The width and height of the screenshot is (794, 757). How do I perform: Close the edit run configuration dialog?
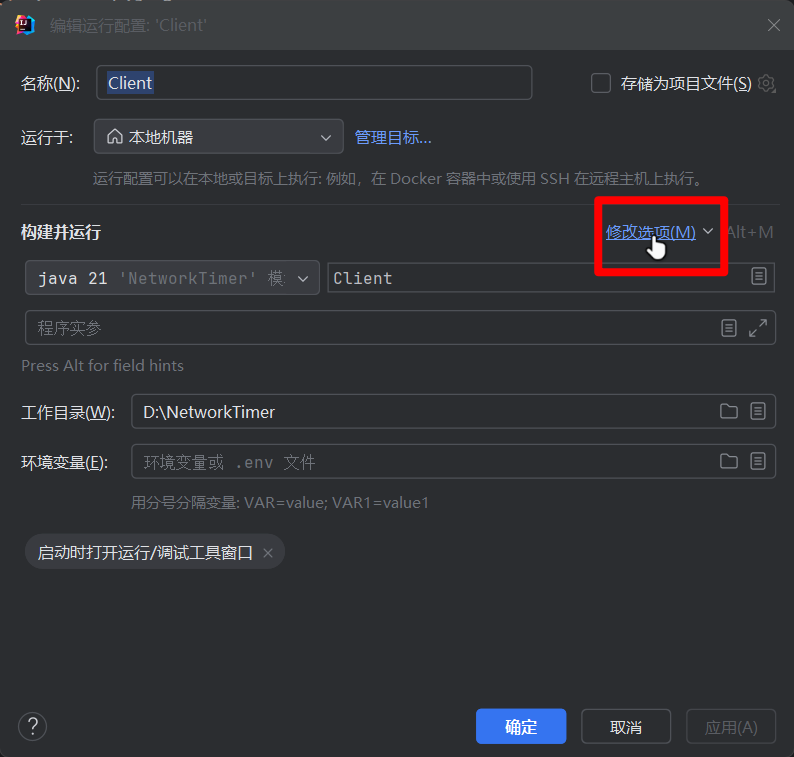coord(773,25)
